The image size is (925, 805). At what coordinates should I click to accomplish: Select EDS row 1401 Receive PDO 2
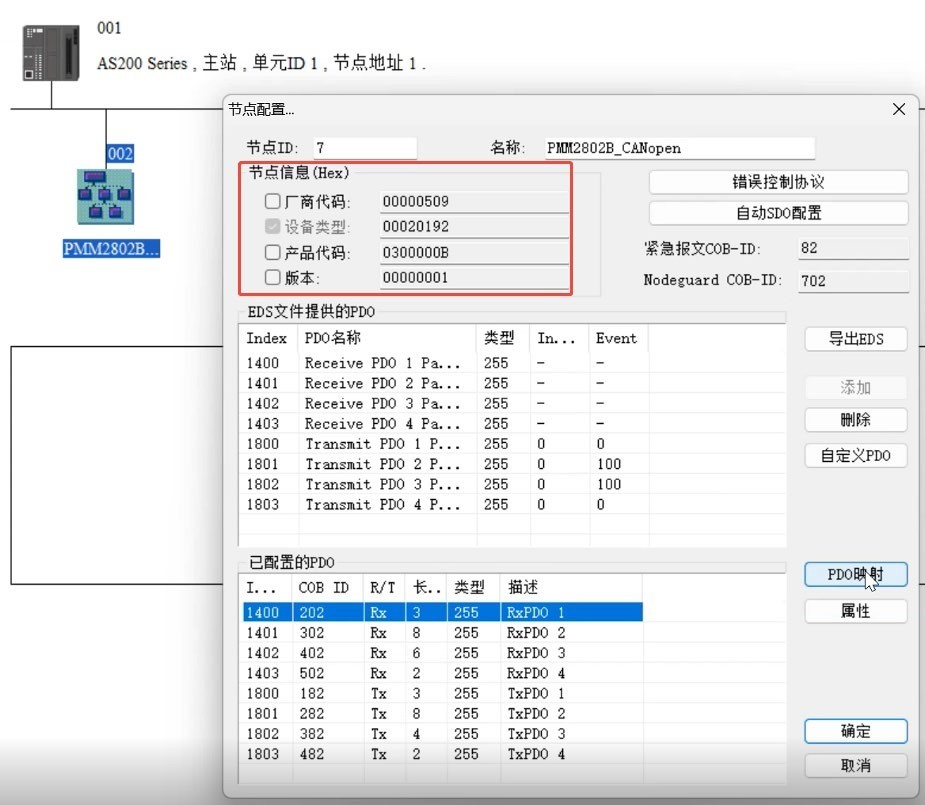pos(512,383)
